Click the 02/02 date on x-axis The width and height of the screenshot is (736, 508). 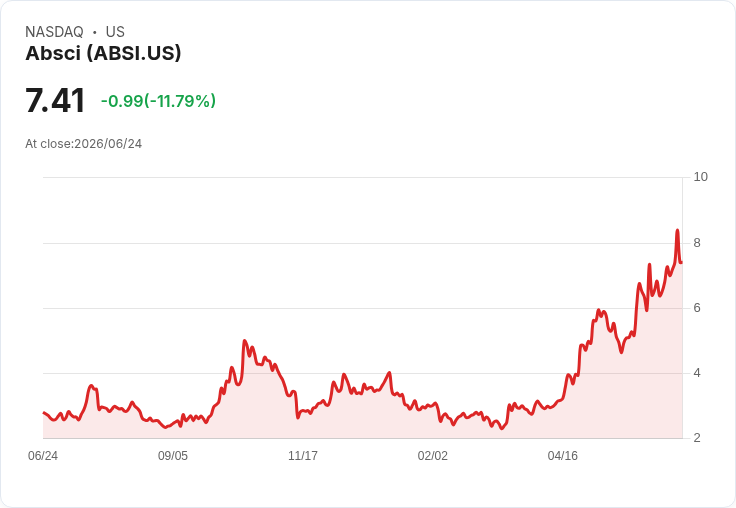pos(433,455)
